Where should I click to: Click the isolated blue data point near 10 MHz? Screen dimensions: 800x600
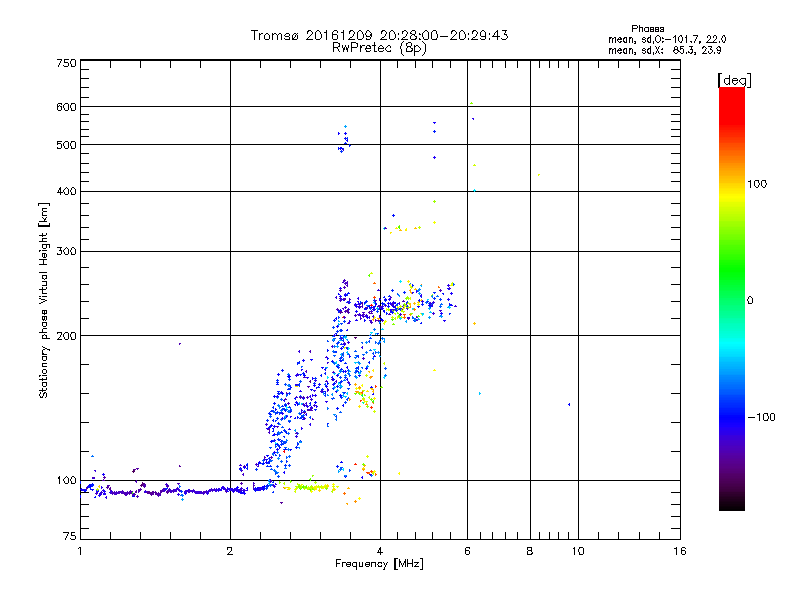pyautogui.click(x=569, y=405)
